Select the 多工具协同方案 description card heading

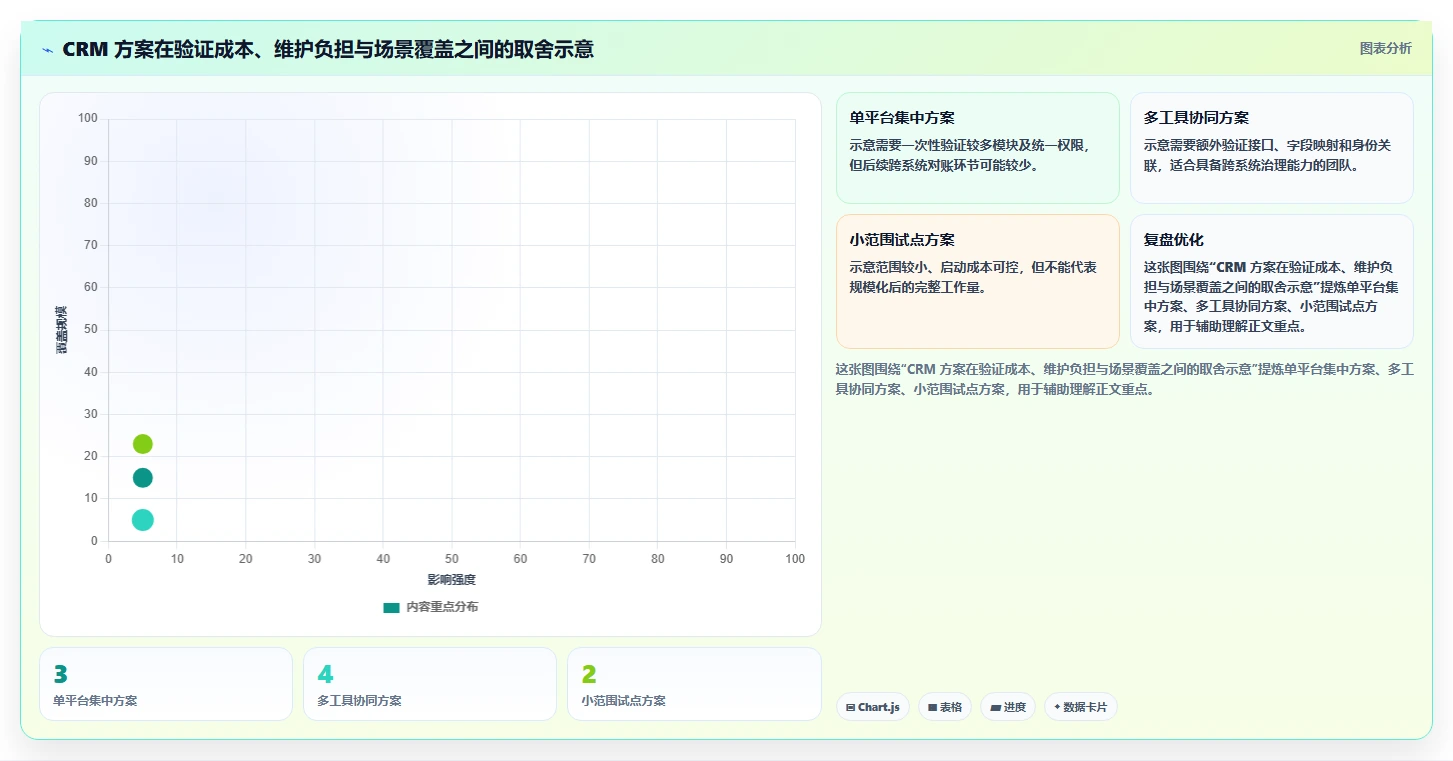click(x=1196, y=118)
